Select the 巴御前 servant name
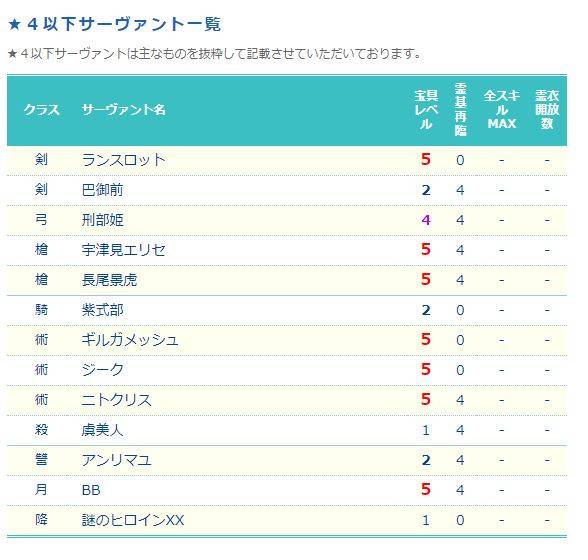The width and height of the screenshot is (588, 560). (102, 190)
